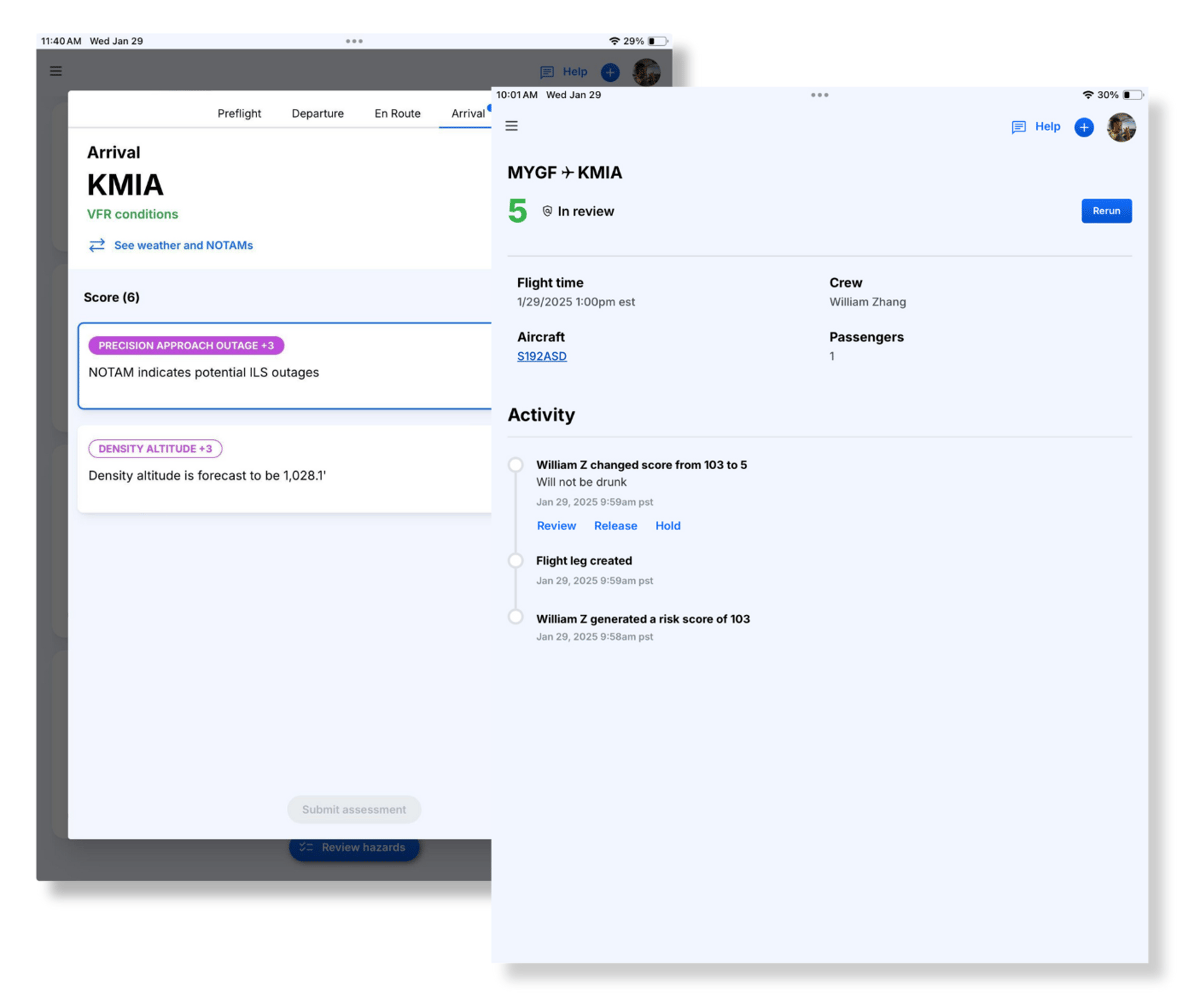Switch to the En Route tab
This screenshot has width=1200, height=1003.
tap(396, 113)
